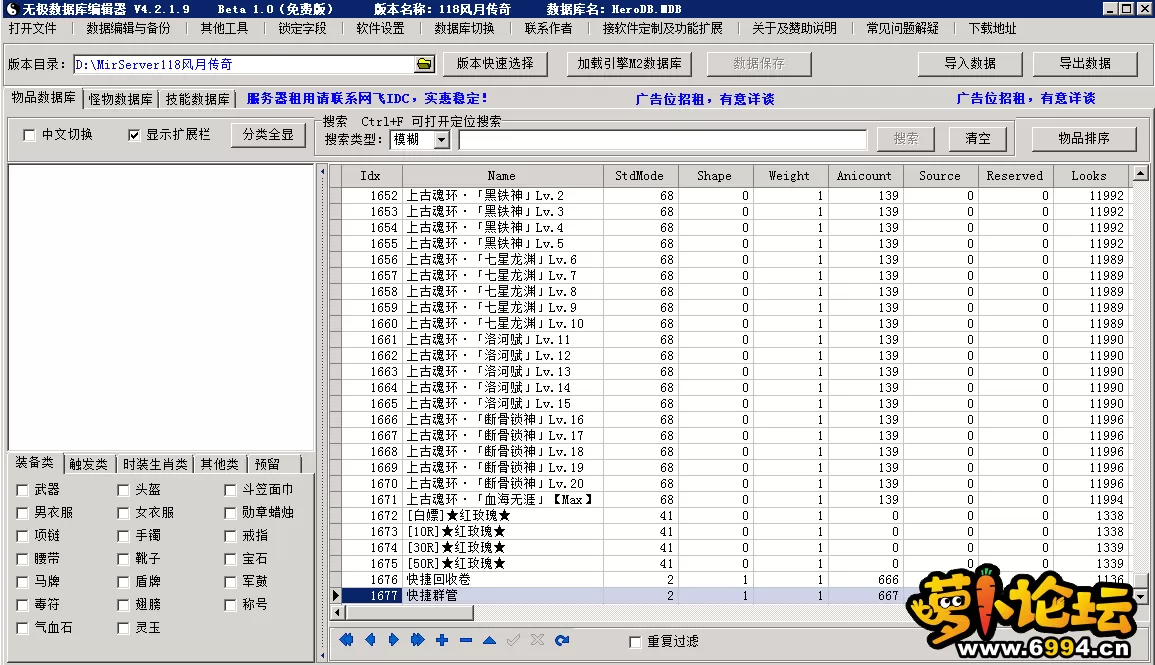The image size is (1155, 665).
Task: Click the 加载引擎M2数据库 button
Action: (630, 63)
